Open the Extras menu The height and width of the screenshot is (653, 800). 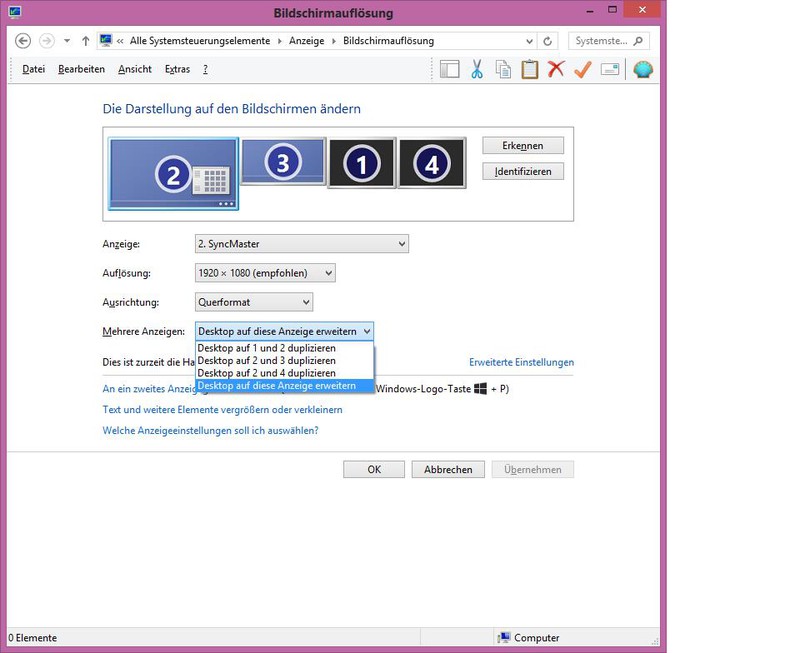pyautogui.click(x=177, y=69)
